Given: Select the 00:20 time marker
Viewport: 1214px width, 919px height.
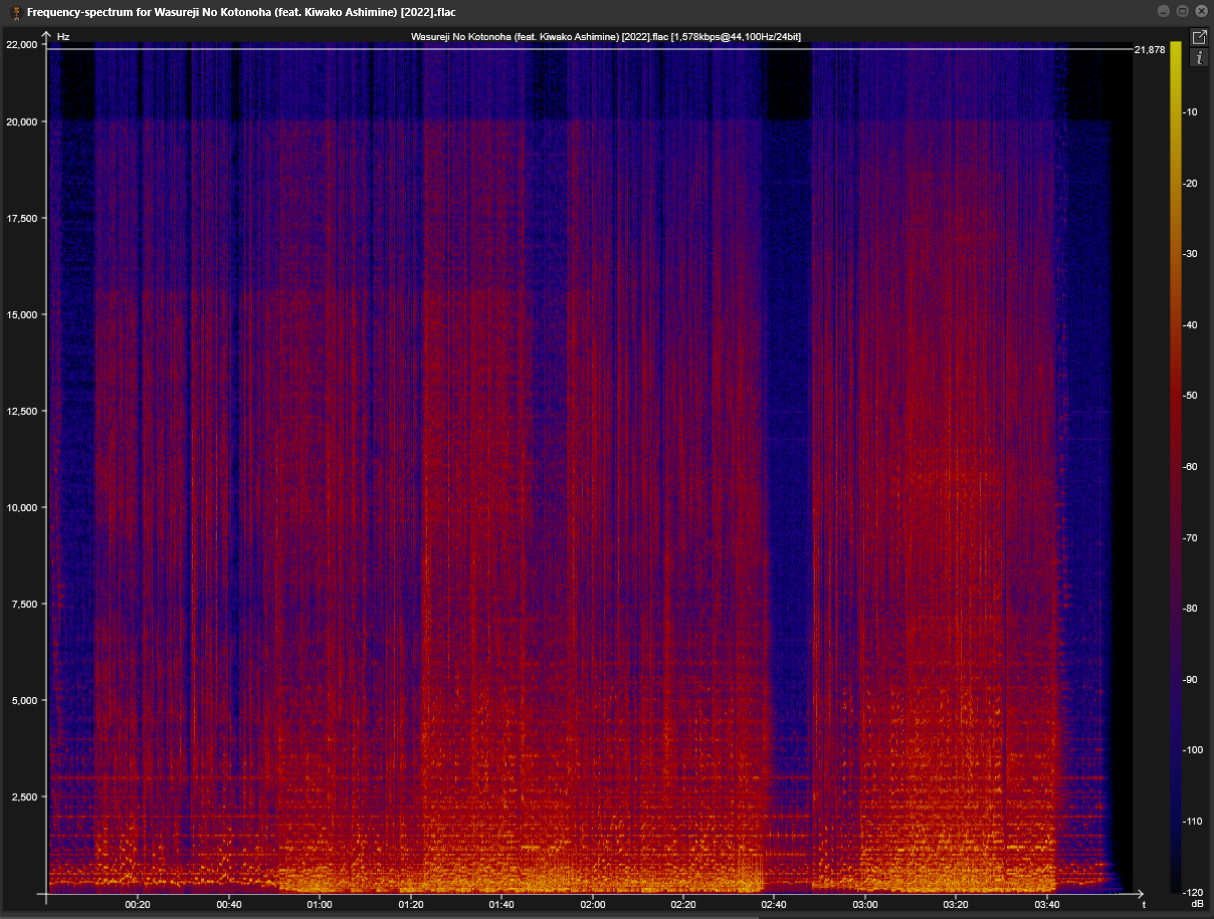Looking at the screenshot, I should pos(138,904).
